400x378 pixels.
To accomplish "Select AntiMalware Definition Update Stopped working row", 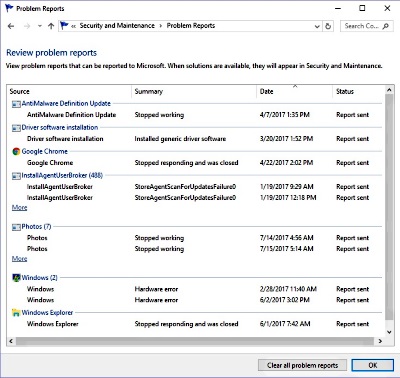I will pos(197,115).
